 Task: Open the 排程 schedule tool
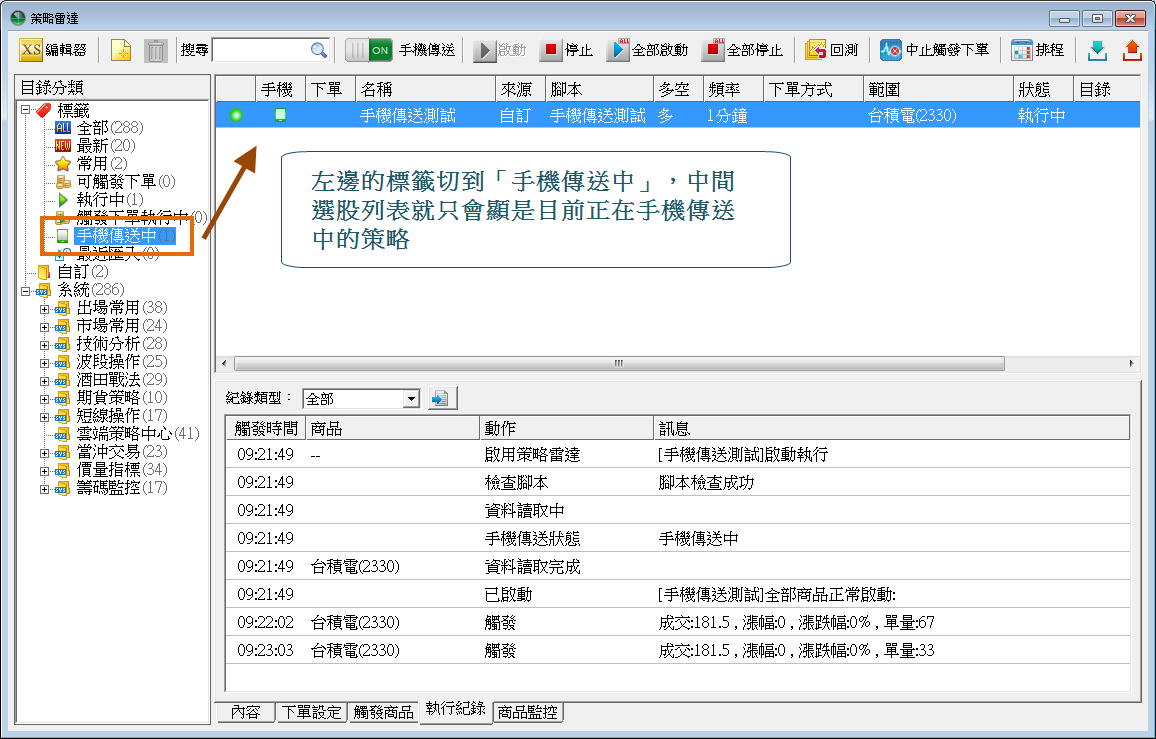point(1037,50)
